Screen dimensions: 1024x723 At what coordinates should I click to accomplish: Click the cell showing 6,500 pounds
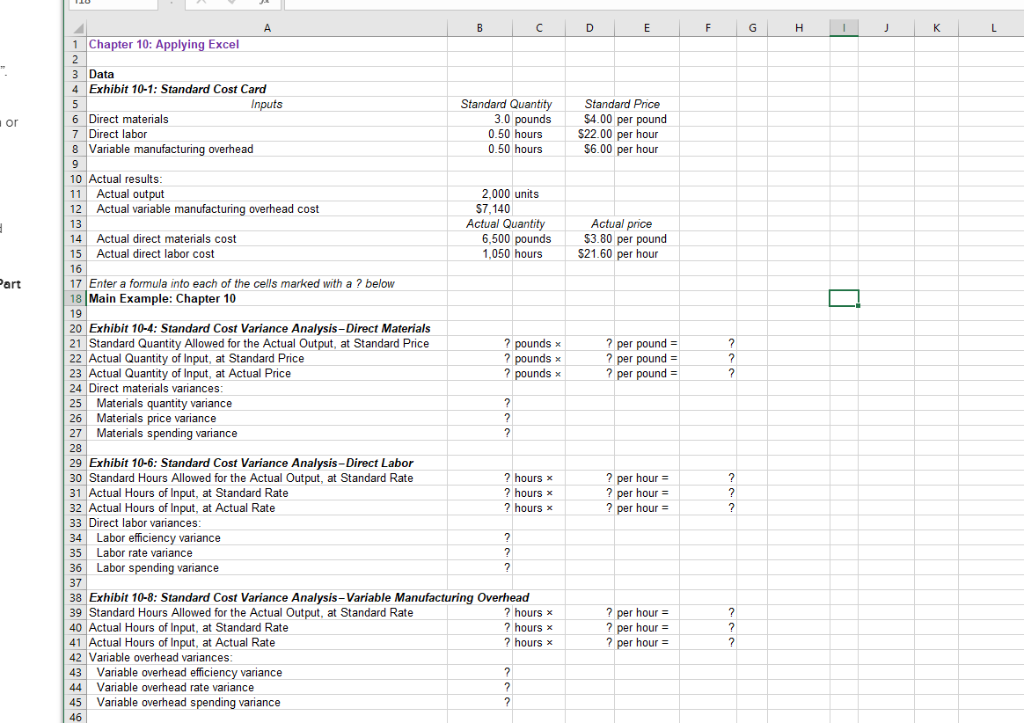(x=479, y=238)
